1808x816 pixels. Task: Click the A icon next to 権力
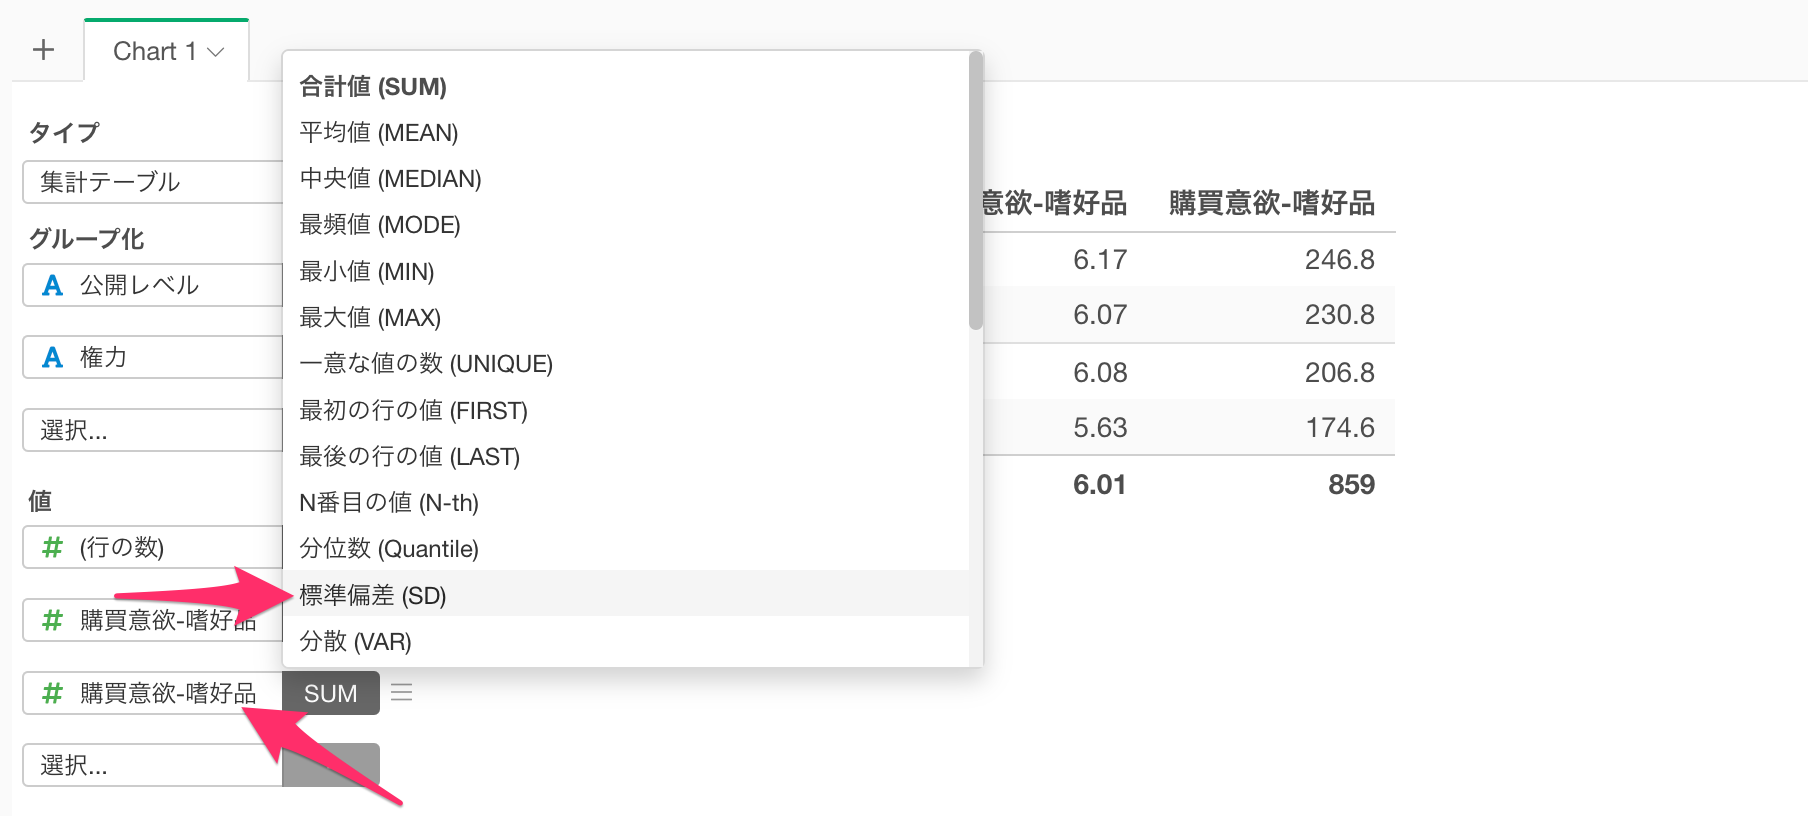[52, 357]
